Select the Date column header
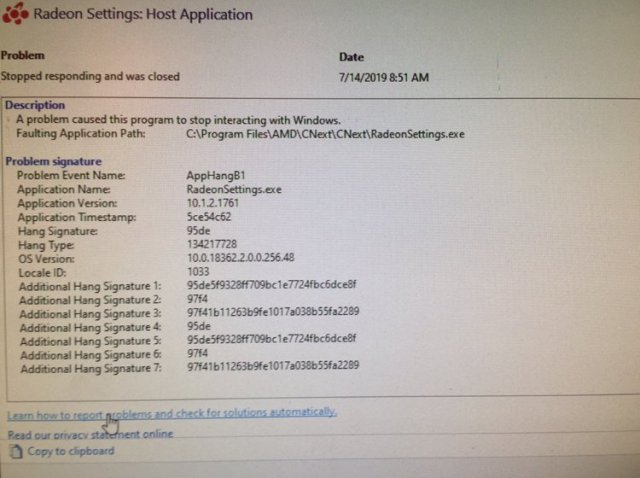Viewport: 640px width, 478px height. [x=351, y=57]
